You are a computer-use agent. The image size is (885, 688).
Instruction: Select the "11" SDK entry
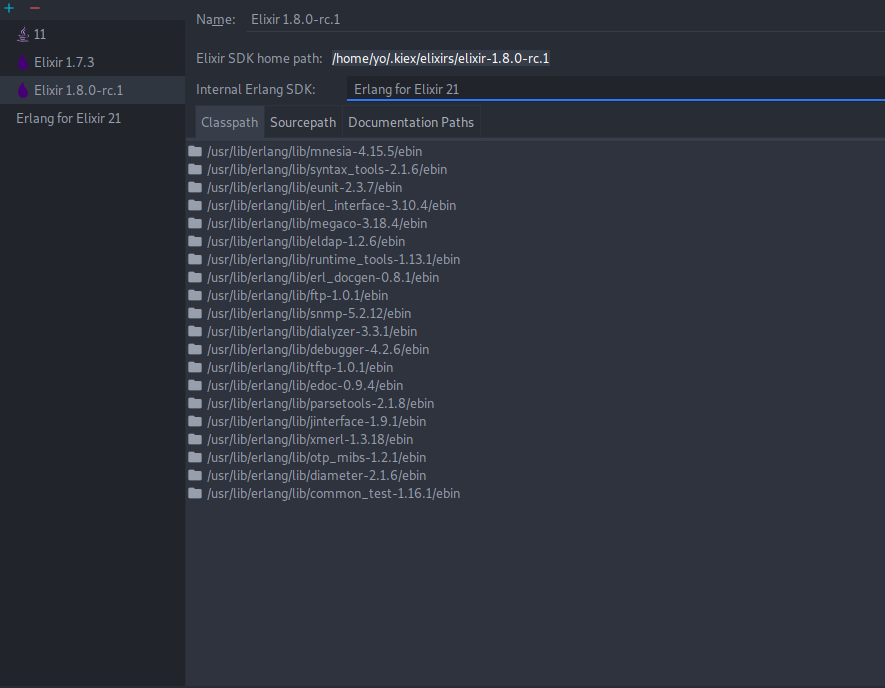click(x=42, y=33)
